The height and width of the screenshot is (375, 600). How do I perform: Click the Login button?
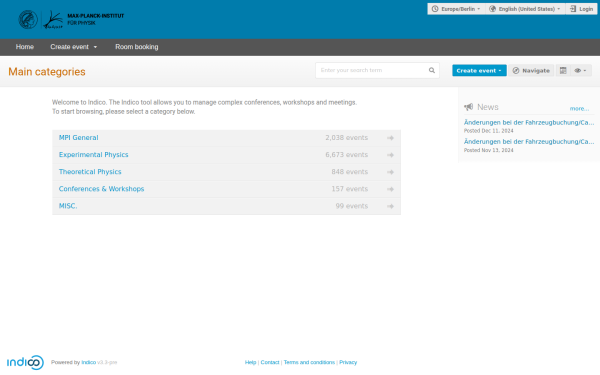pyautogui.click(x=581, y=9)
